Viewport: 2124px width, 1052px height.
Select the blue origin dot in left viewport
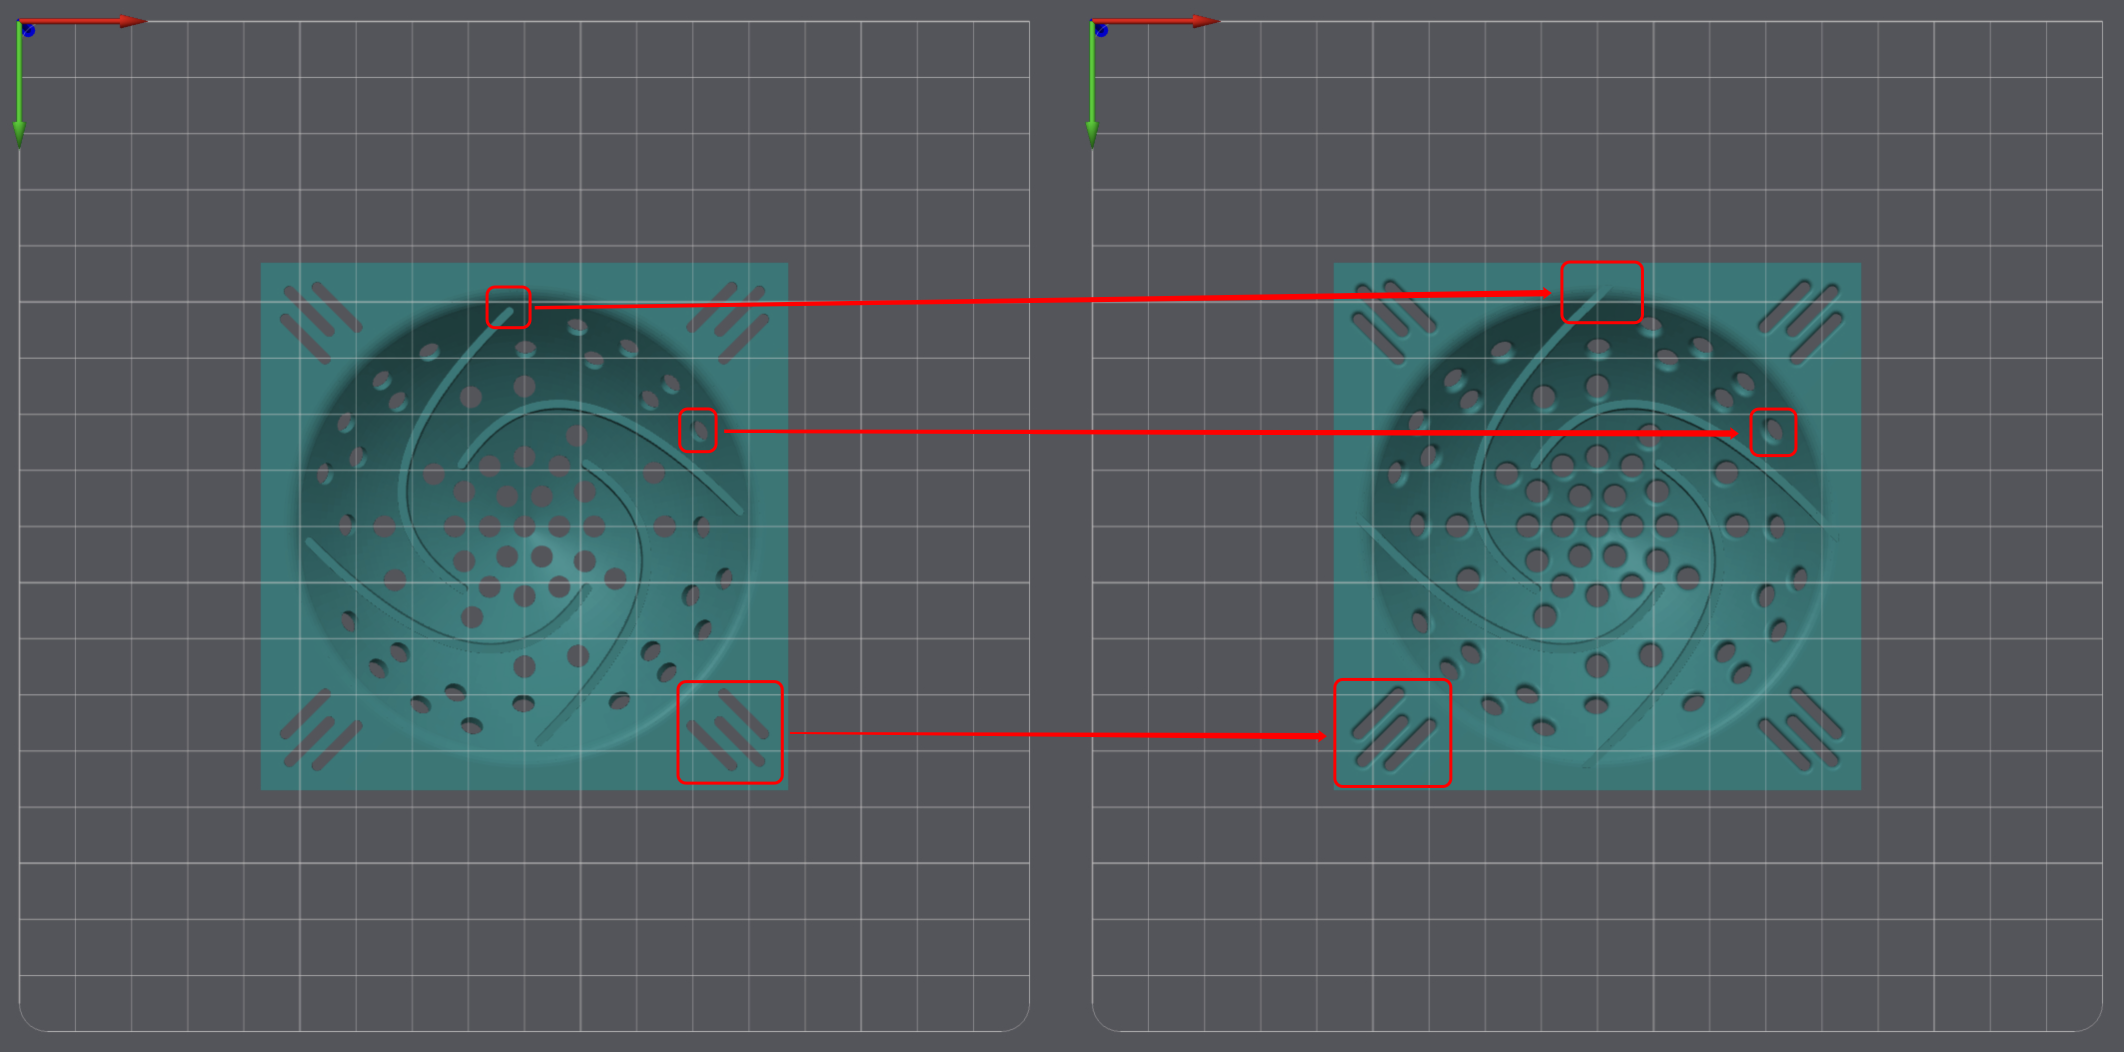coord(28,30)
